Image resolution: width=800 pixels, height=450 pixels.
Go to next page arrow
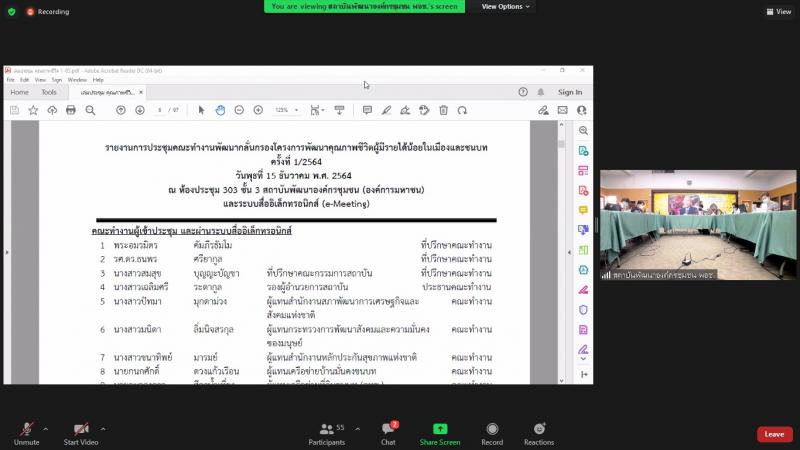tap(140, 110)
